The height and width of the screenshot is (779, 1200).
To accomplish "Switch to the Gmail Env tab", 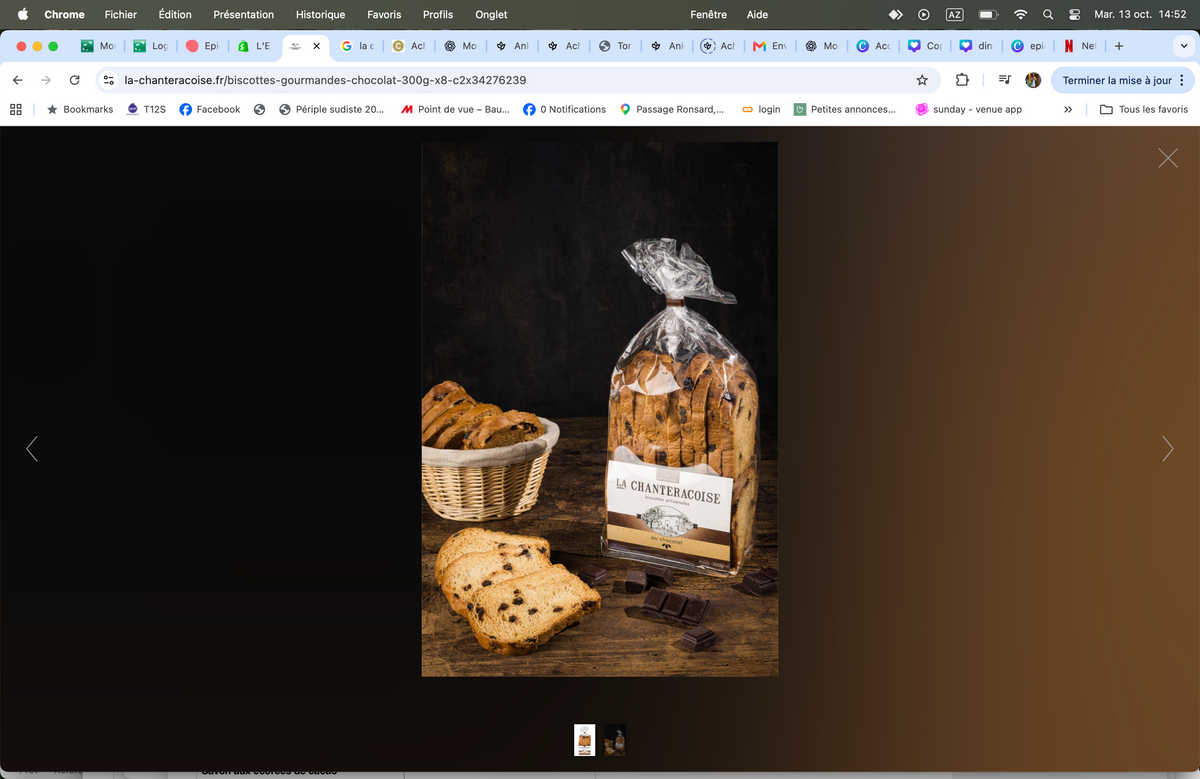I will (x=771, y=46).
